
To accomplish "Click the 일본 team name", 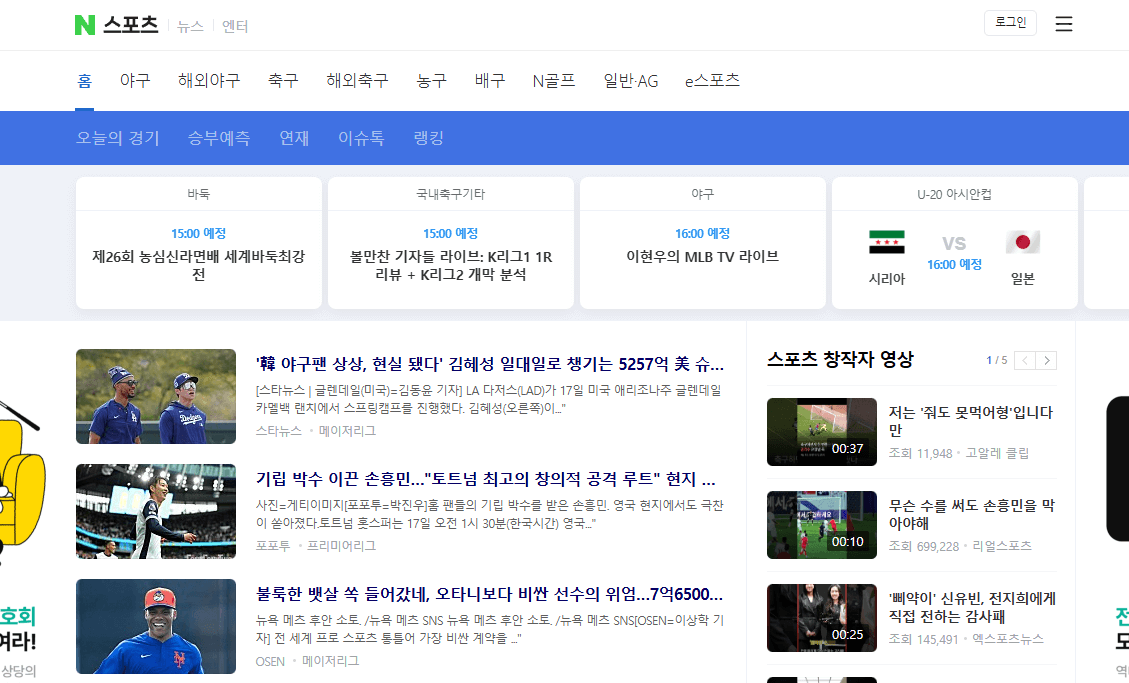I will (1022, 279).
